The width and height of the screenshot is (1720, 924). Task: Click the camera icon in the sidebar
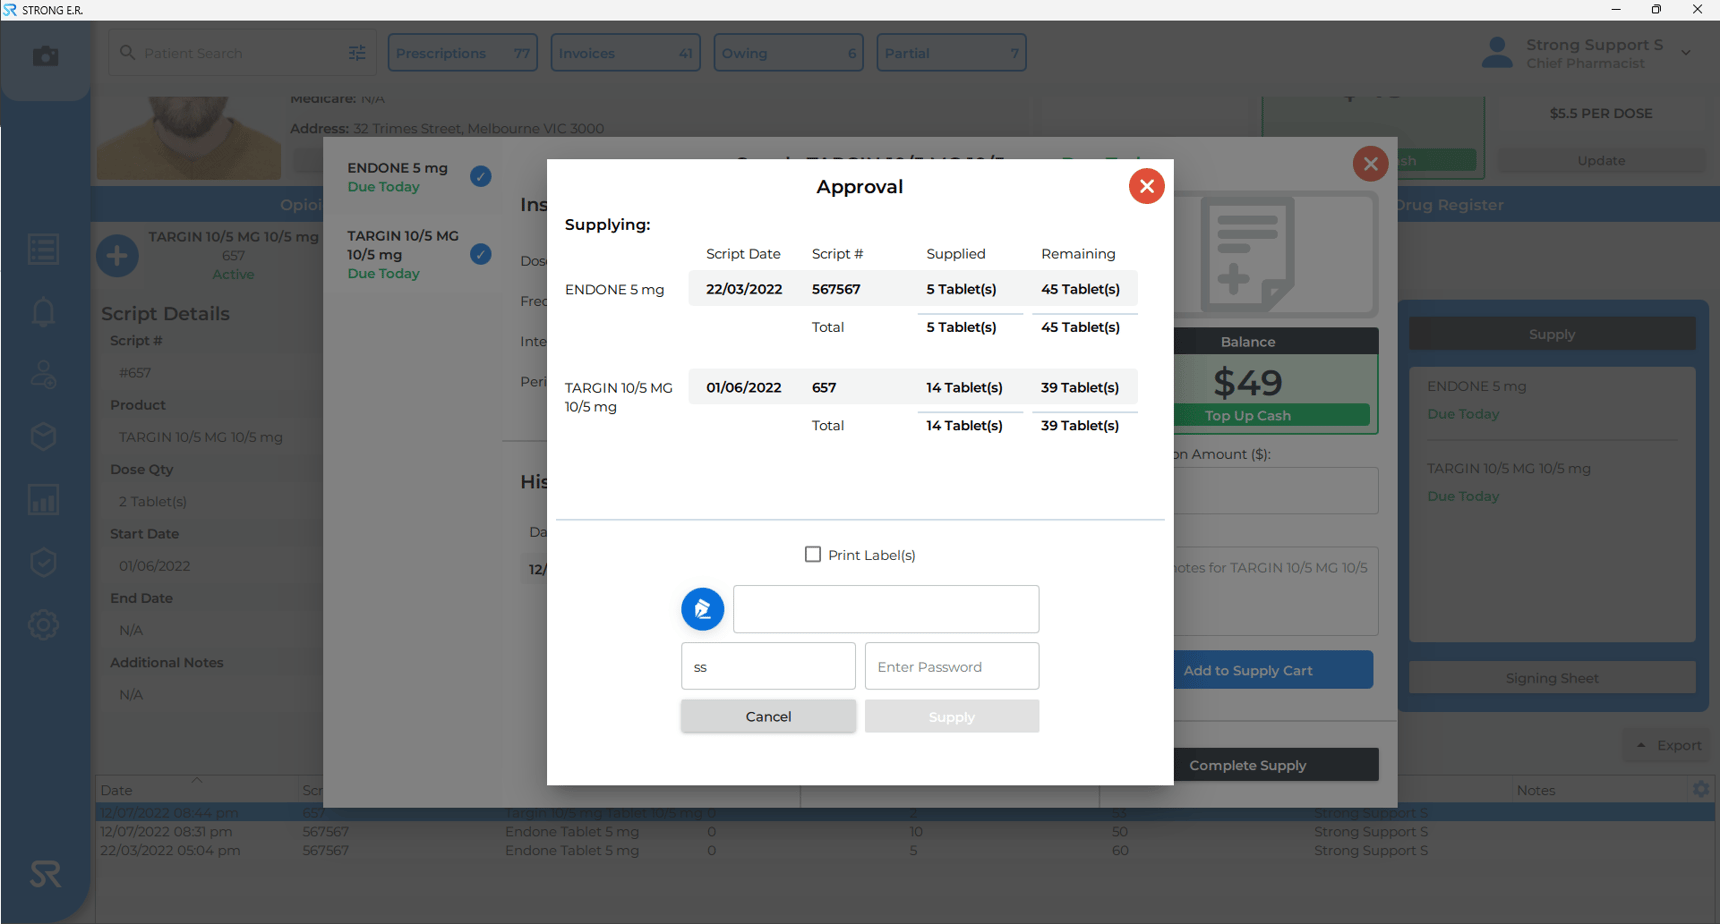coord(45,56)
